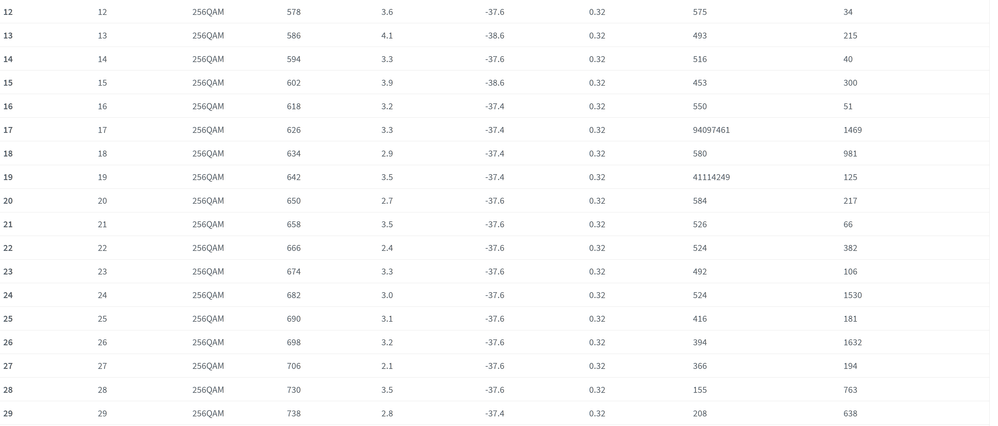
Task: Select the count 41114249 in row 19
Action: [711, 178]
